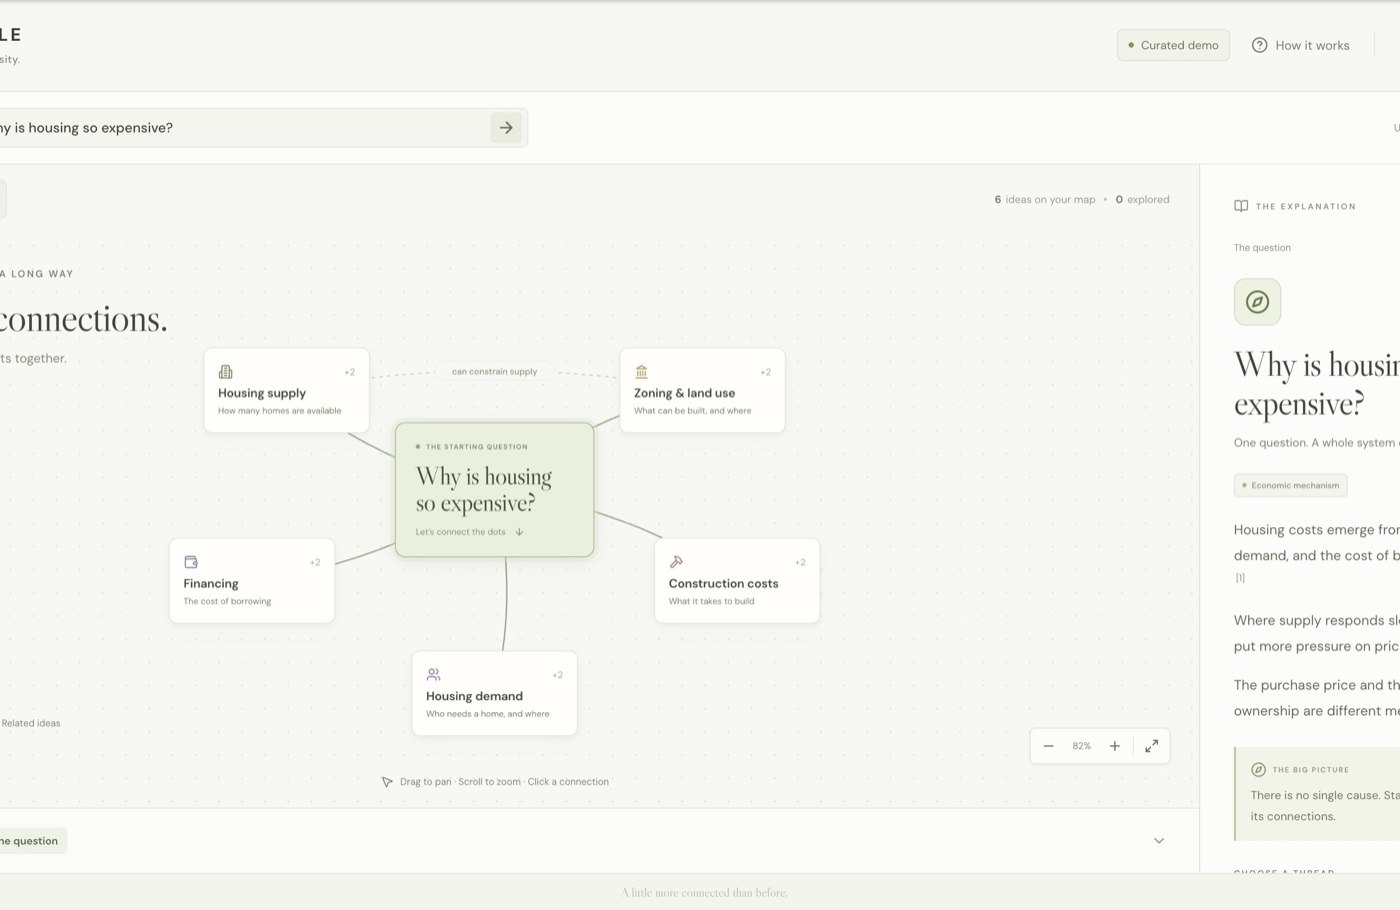Open the central starting question card

pos(495,489)
